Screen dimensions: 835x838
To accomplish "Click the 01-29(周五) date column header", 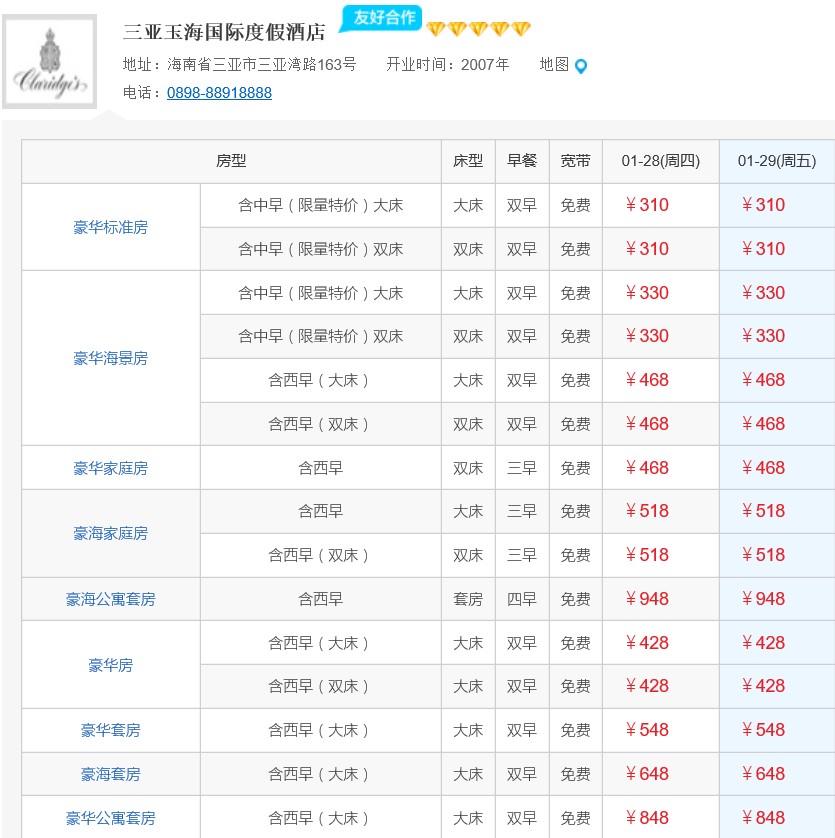I will coord(776,161).
